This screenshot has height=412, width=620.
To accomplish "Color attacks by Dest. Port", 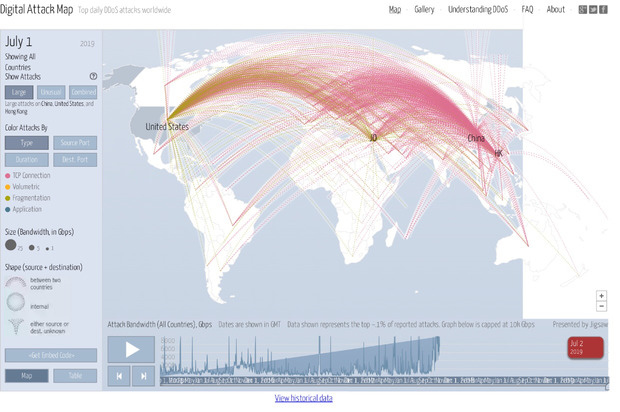I will (75, 160).
